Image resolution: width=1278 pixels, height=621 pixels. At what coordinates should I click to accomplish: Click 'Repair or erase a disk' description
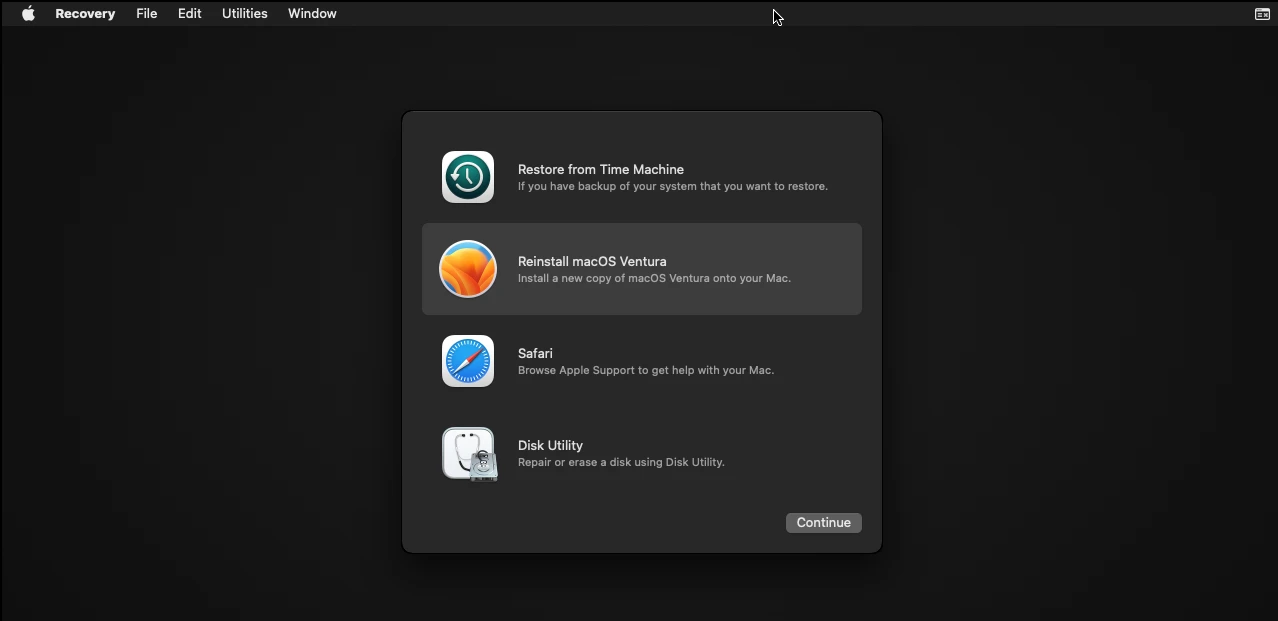[621, 463]
